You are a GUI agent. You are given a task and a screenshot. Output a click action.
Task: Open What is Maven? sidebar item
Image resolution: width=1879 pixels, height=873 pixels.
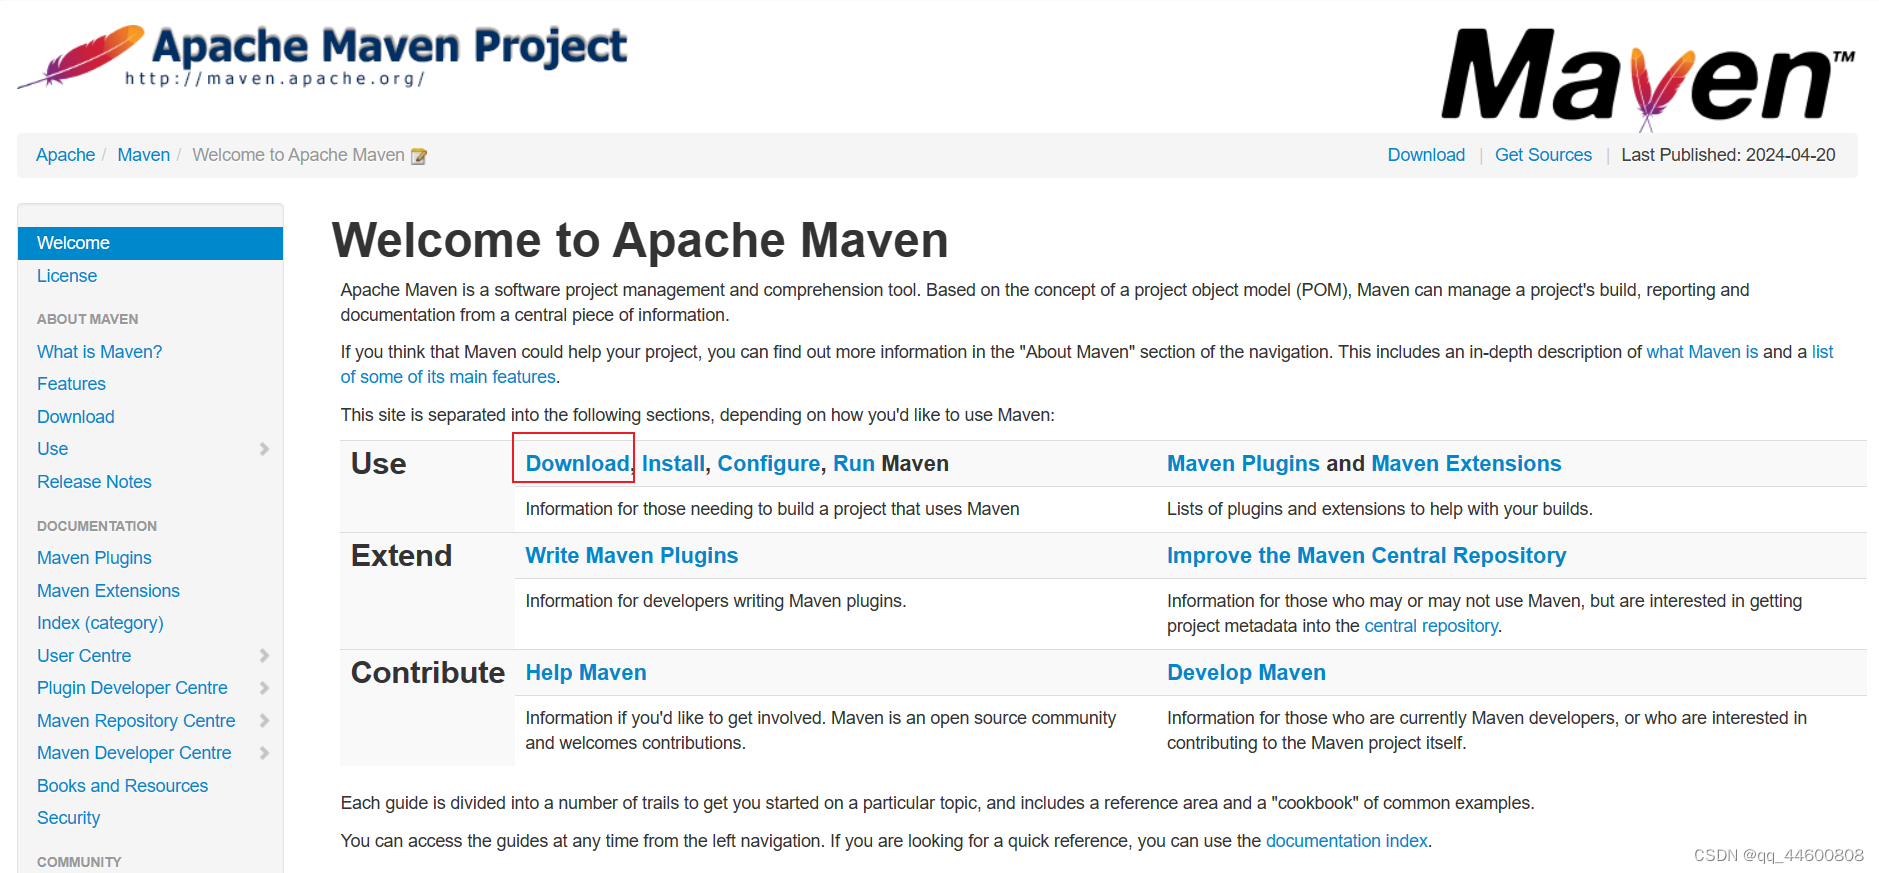pyautogui.click(x=99, y=352)
